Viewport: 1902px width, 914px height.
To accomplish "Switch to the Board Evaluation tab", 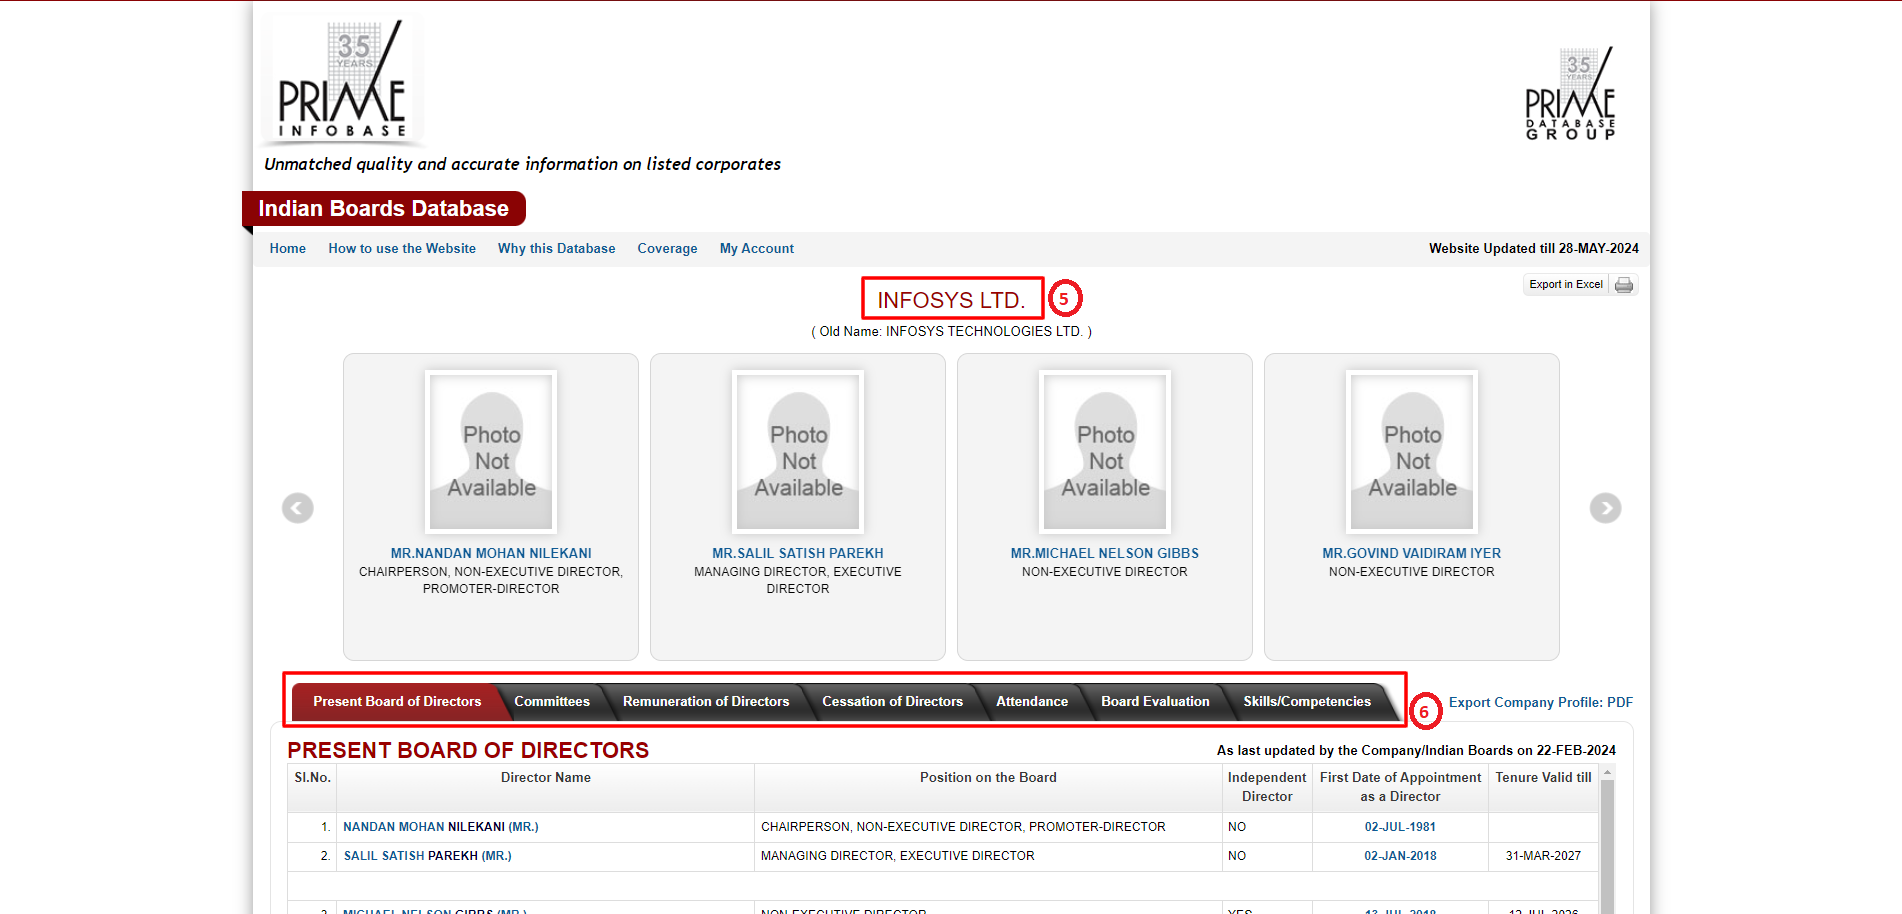I will coord(1156,702).
